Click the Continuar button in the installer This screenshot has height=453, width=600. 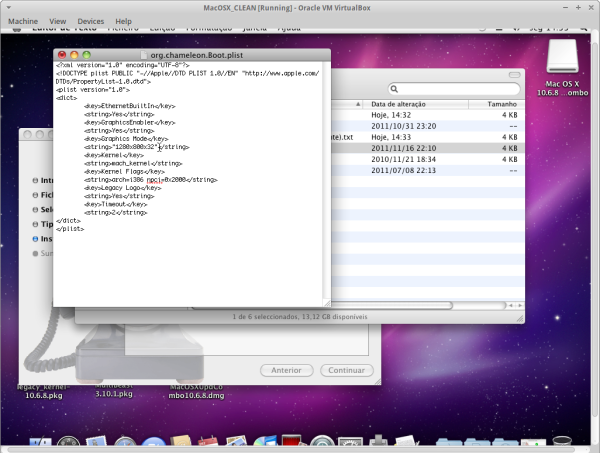coord(347,370)
